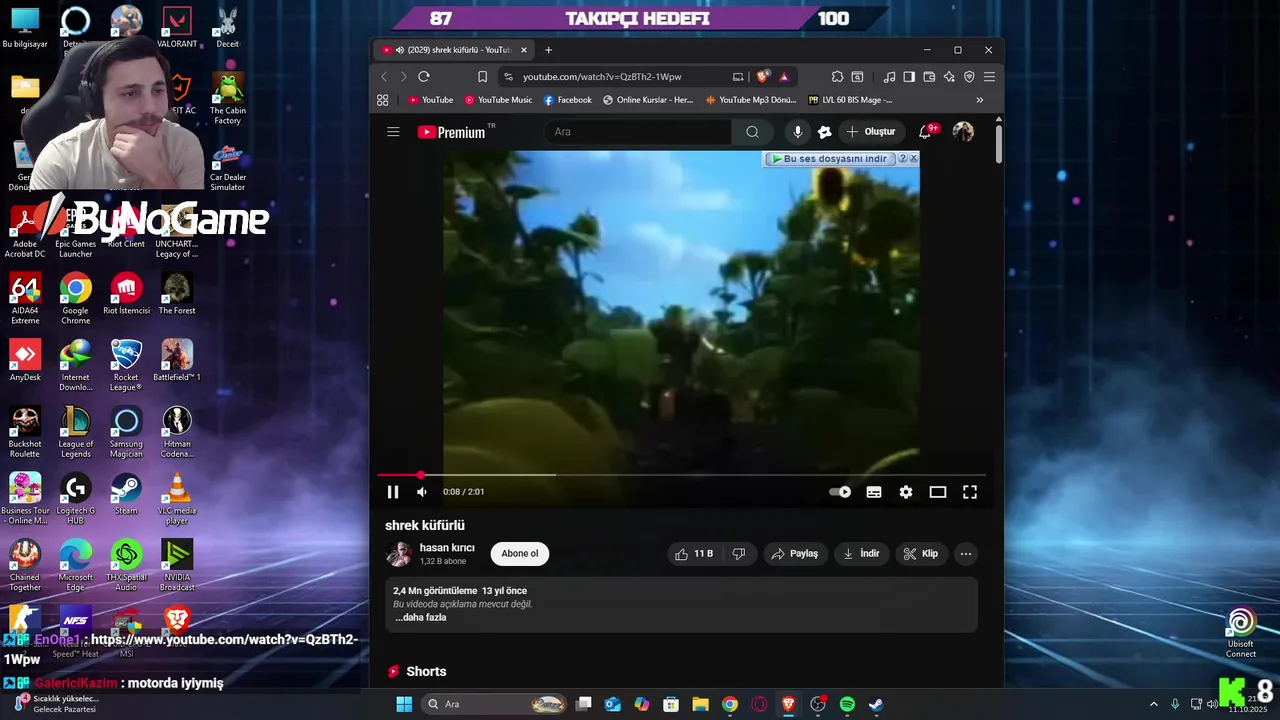Open Brave Shields lion icon
The width and height of the screenshot is (1280, 720).
coord(763,77)
